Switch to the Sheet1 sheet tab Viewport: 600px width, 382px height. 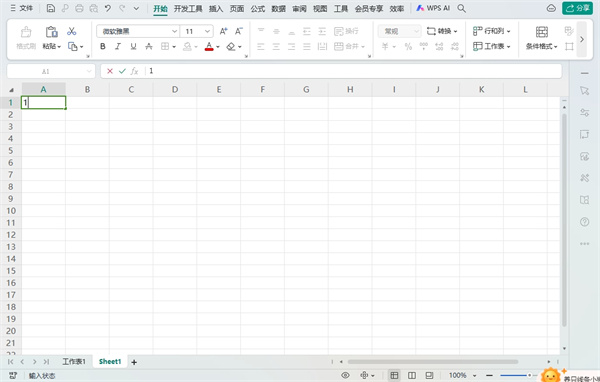point(110,361)
